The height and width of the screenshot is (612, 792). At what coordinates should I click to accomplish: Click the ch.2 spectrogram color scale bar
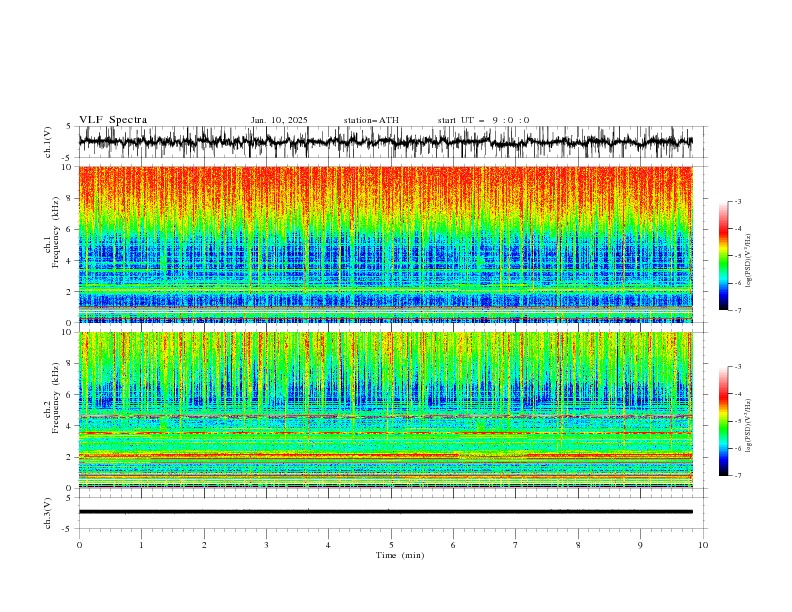[723, 421]
